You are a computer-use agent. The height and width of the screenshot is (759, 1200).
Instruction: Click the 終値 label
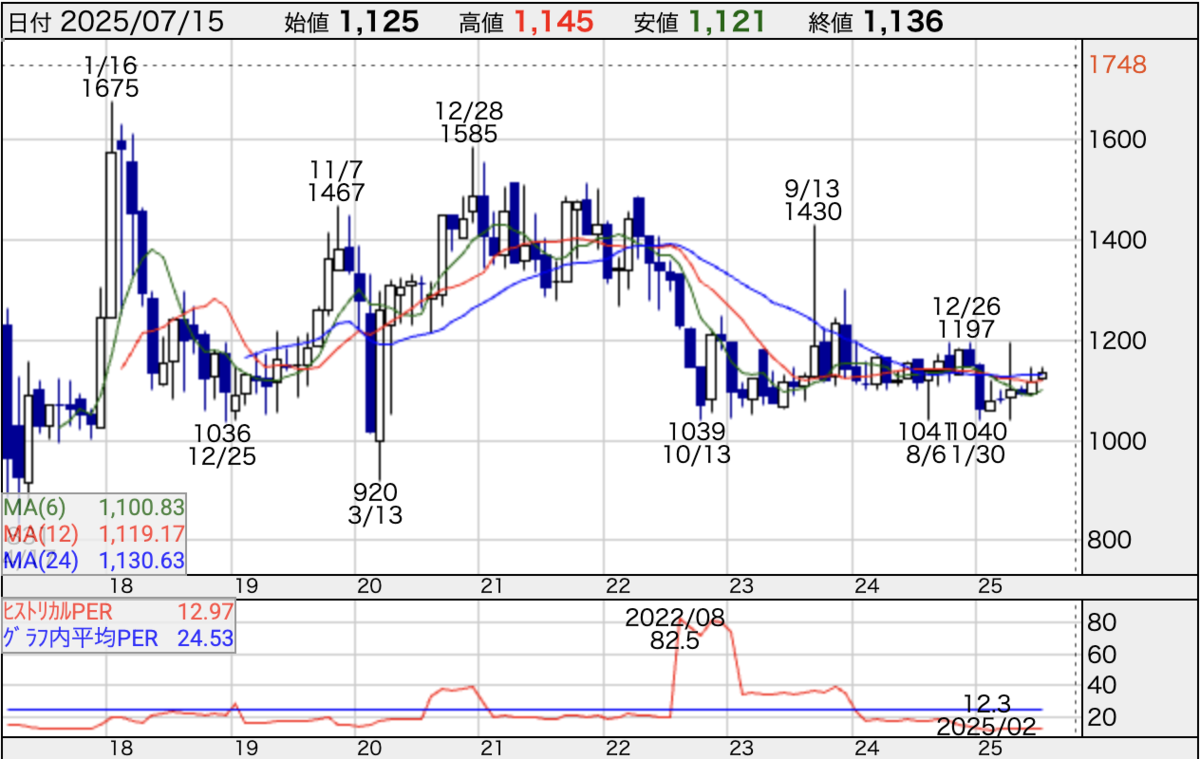pos(833,23)
